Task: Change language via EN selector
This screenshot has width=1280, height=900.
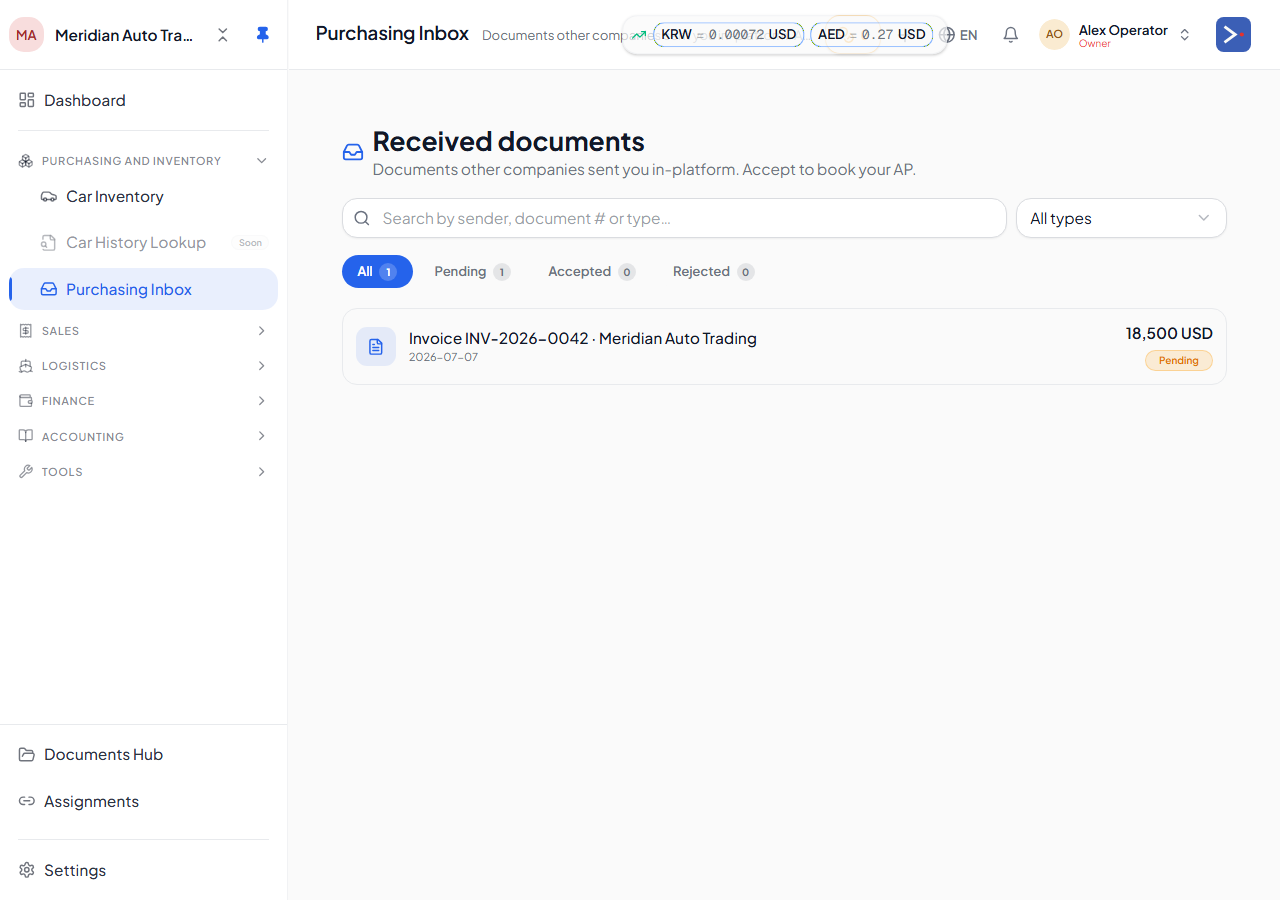Action: coord(959,35)
